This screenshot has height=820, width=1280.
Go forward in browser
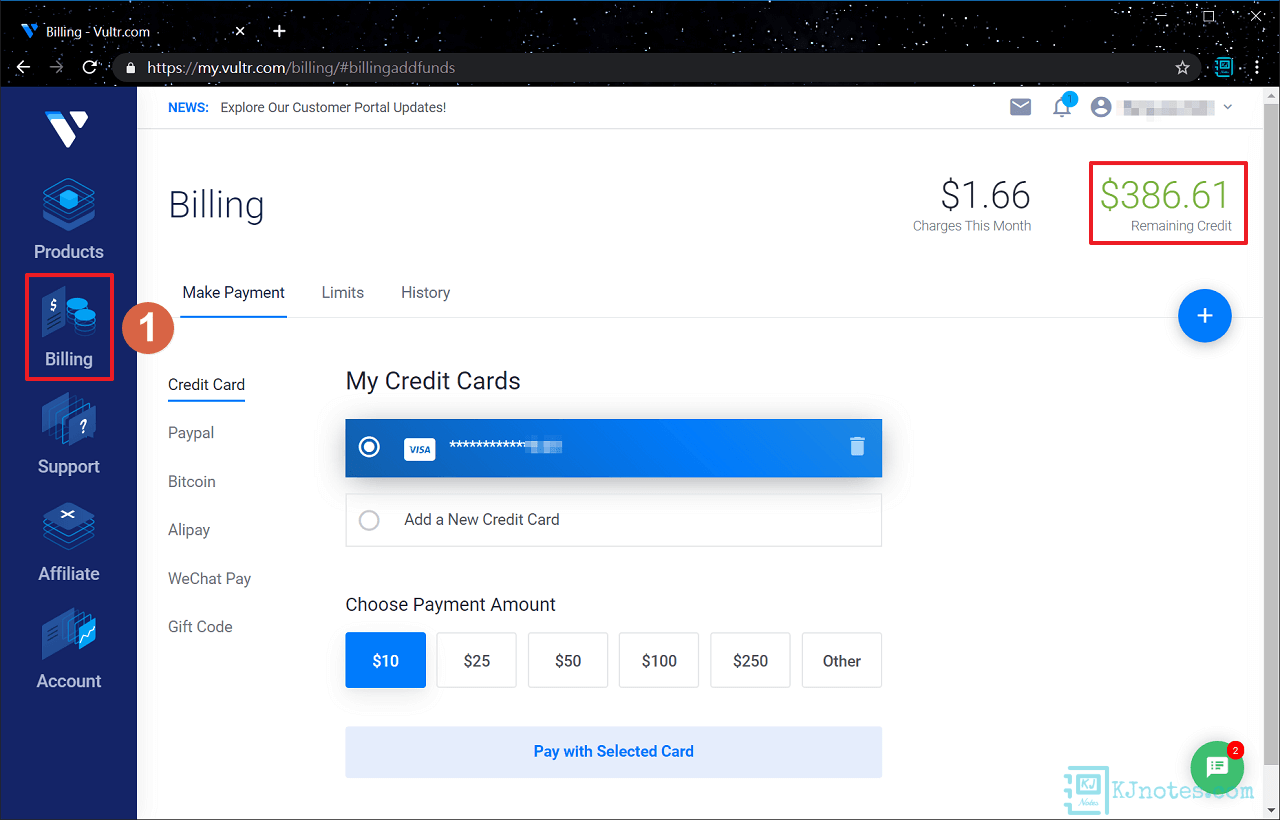click(57, 67)
